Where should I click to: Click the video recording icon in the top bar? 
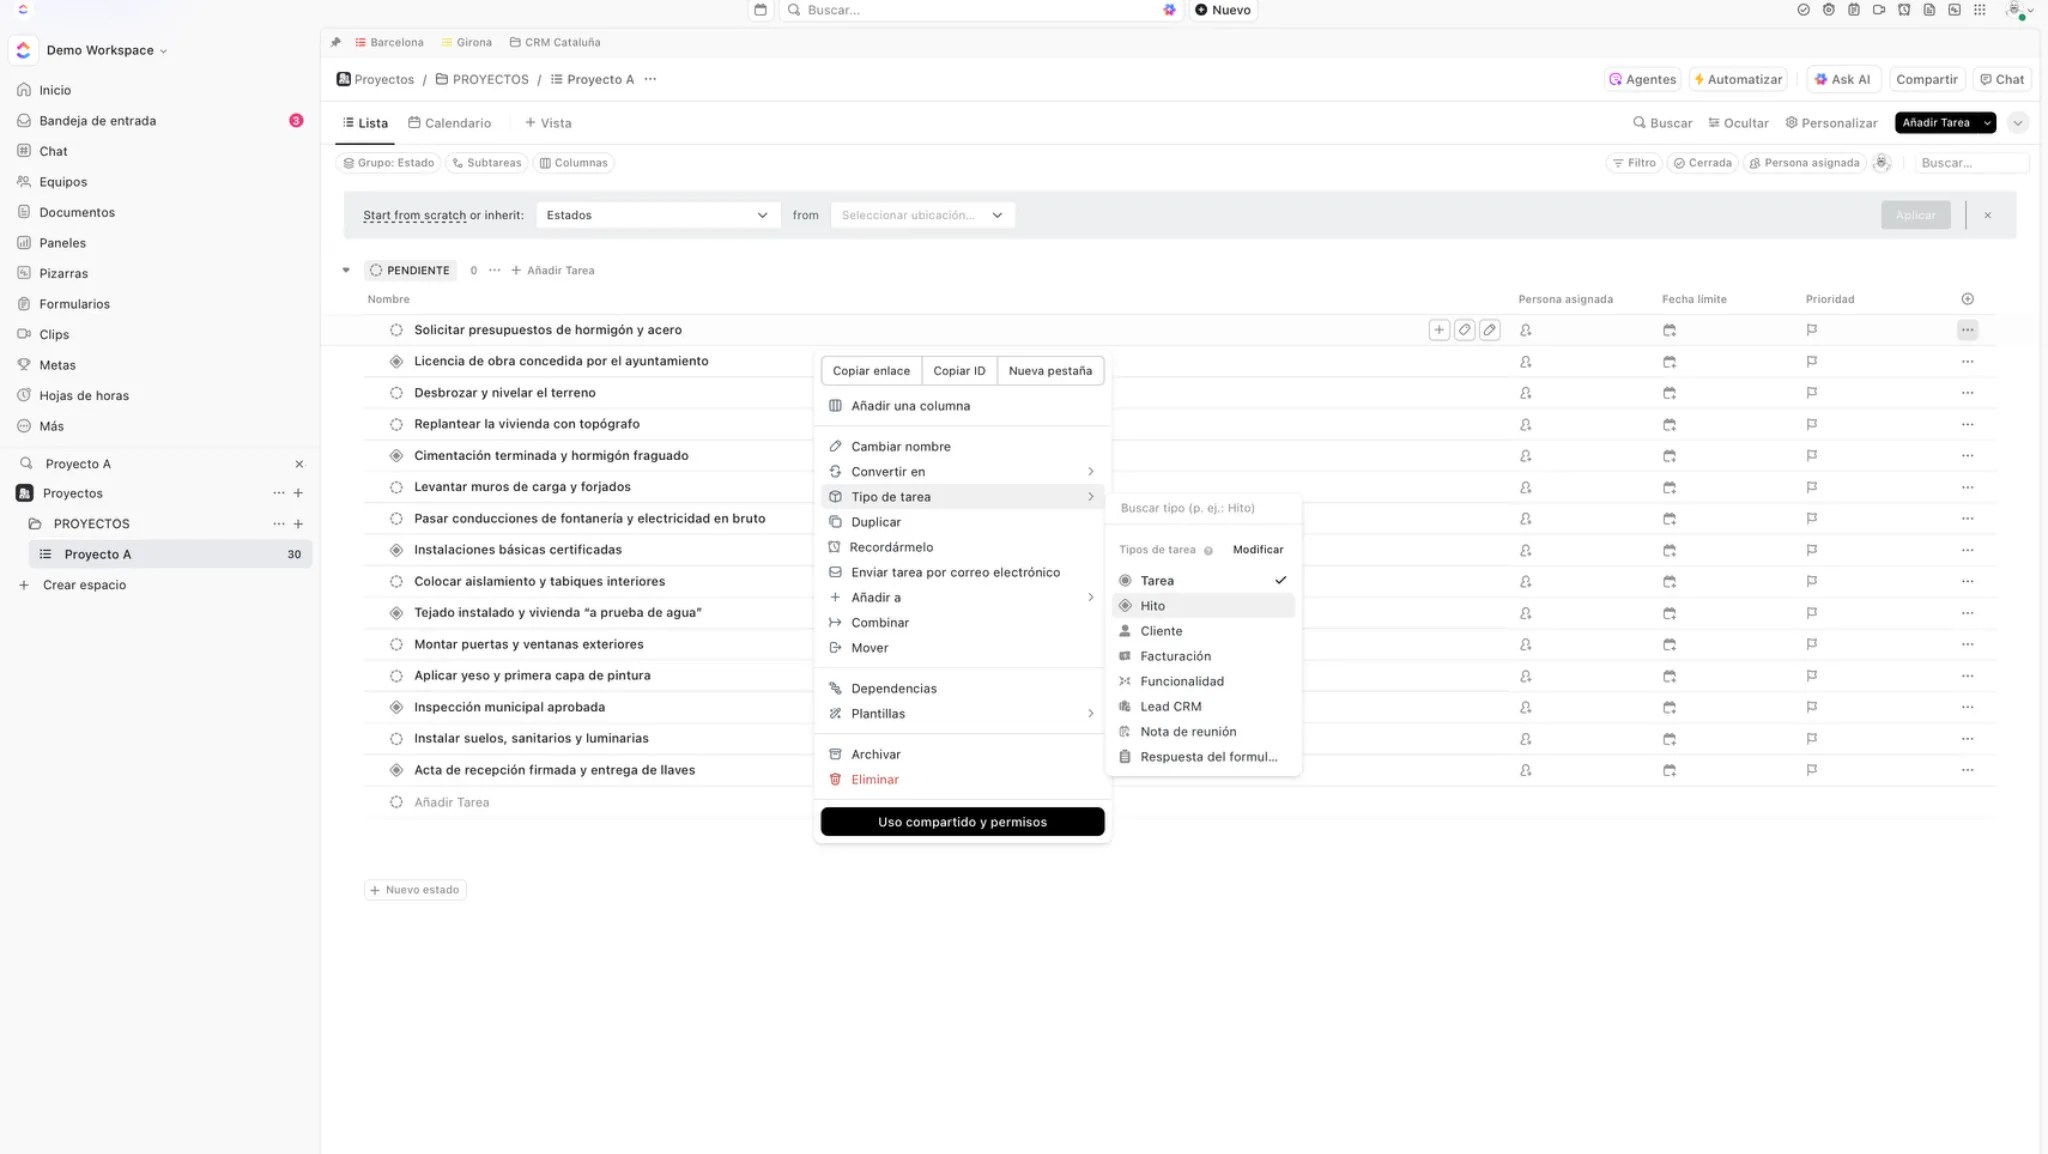point(1880,10)
